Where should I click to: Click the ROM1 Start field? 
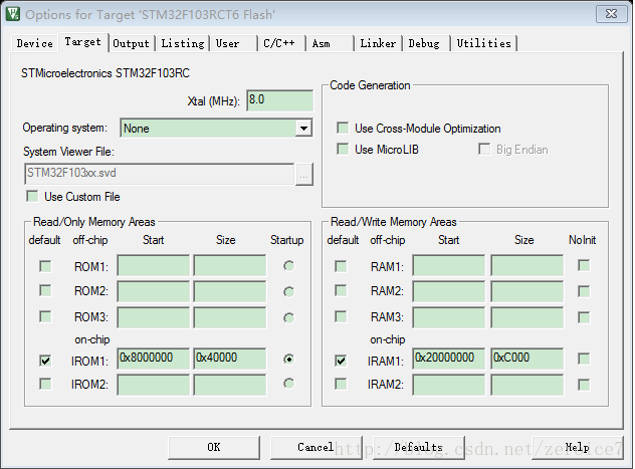[x=153, y=266]
